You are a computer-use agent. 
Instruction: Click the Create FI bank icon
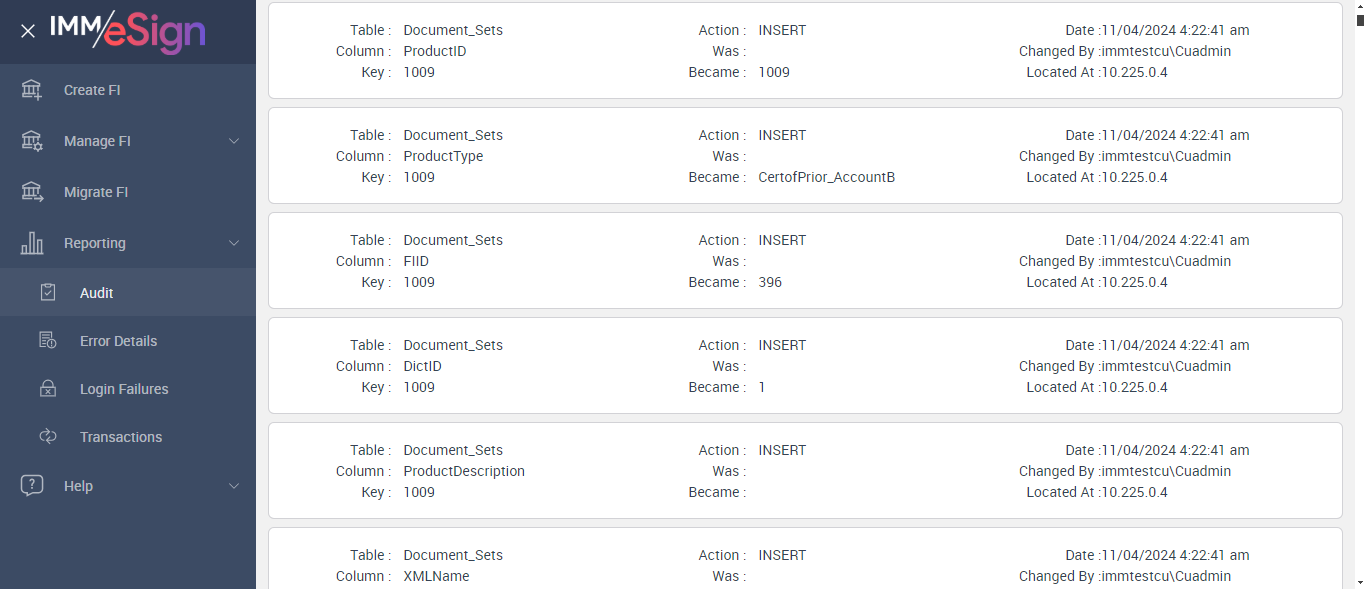coord(32,90)
